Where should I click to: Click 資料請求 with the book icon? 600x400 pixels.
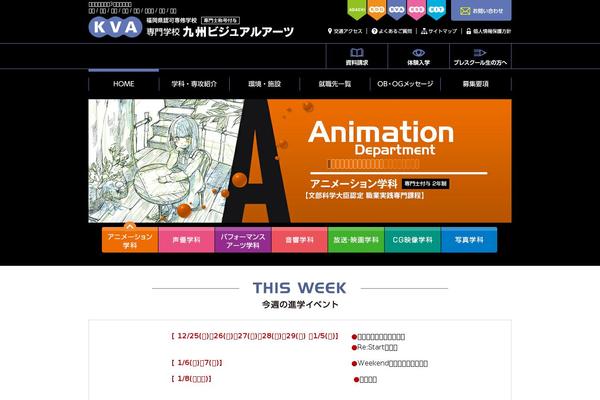pyautogui.click(x=357, y=57)
